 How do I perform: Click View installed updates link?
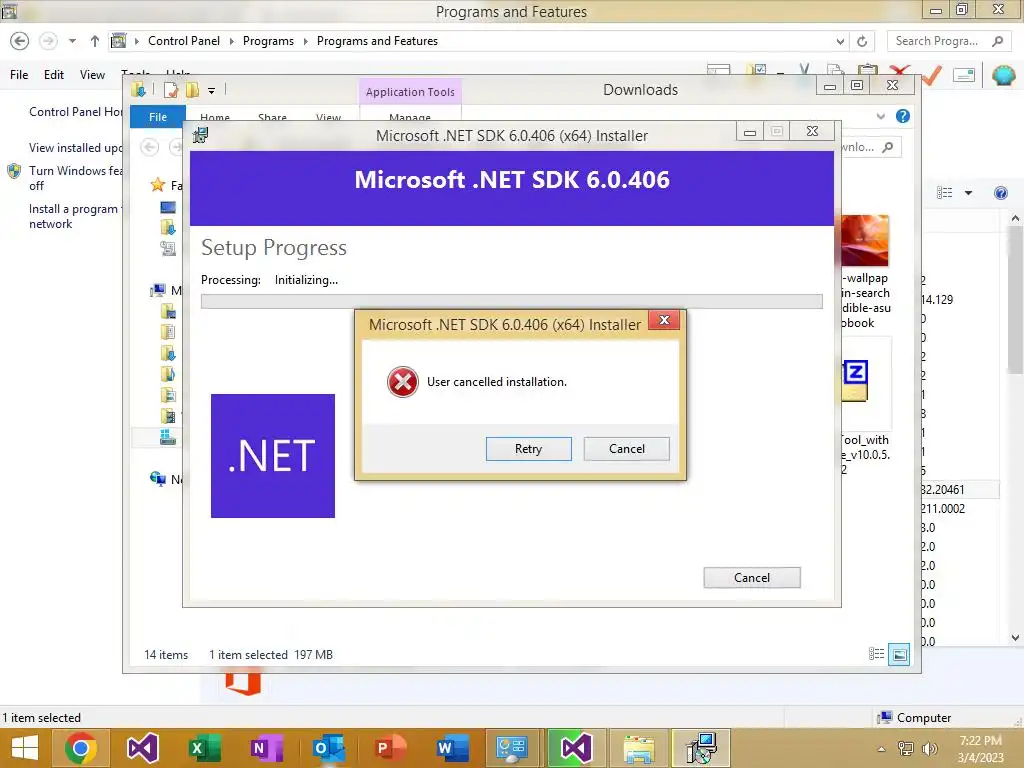(x=76, y=148)
